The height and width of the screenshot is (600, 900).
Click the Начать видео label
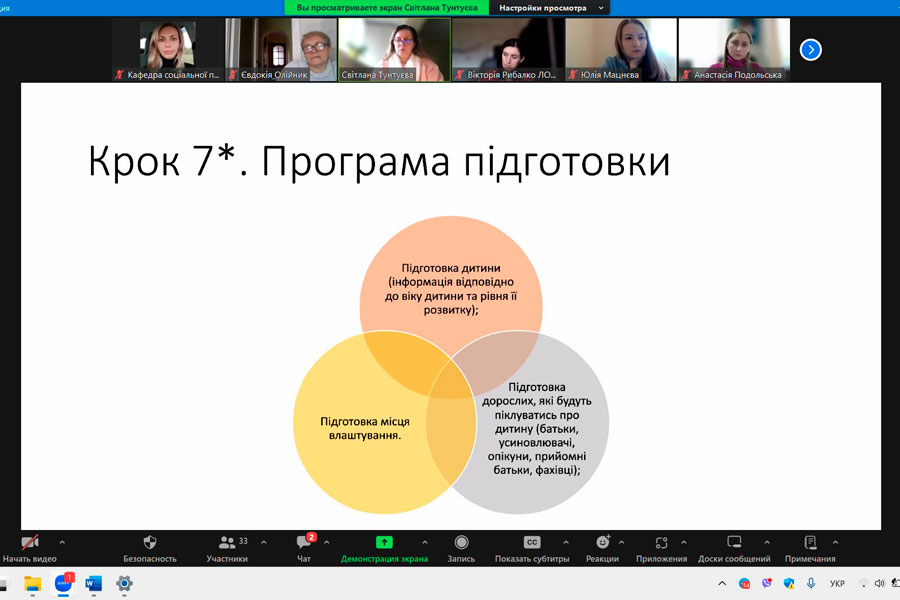click(30, 559)
